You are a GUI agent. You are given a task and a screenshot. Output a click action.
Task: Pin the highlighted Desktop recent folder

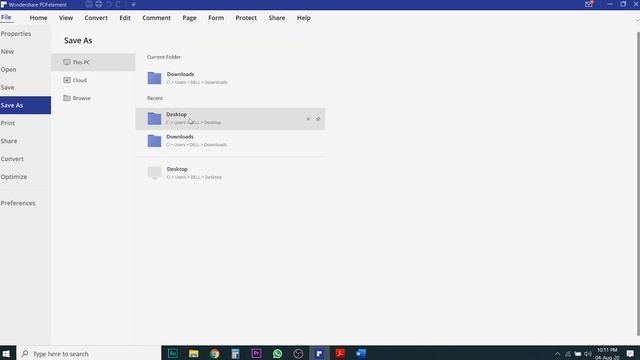[318, 119]
